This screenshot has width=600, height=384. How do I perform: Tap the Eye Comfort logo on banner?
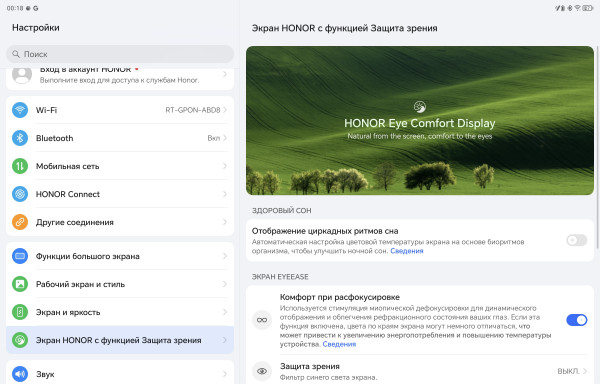coord(420,107)
